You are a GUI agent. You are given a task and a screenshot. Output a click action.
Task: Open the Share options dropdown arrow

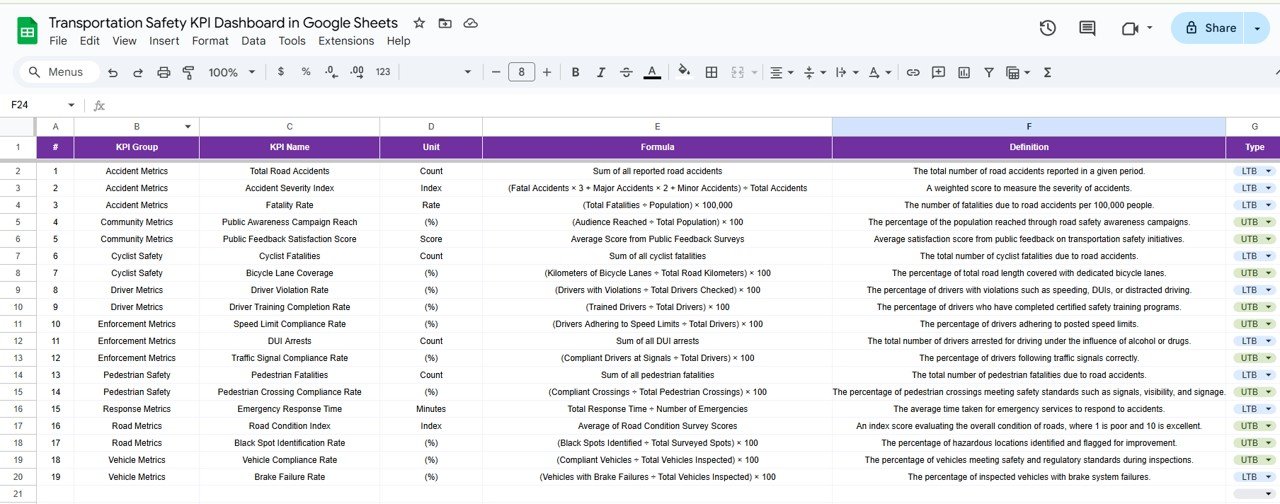click(x=1257, y=28)
